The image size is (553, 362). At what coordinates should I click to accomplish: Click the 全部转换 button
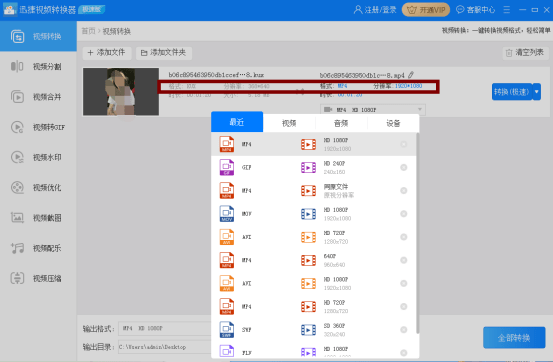514,338
